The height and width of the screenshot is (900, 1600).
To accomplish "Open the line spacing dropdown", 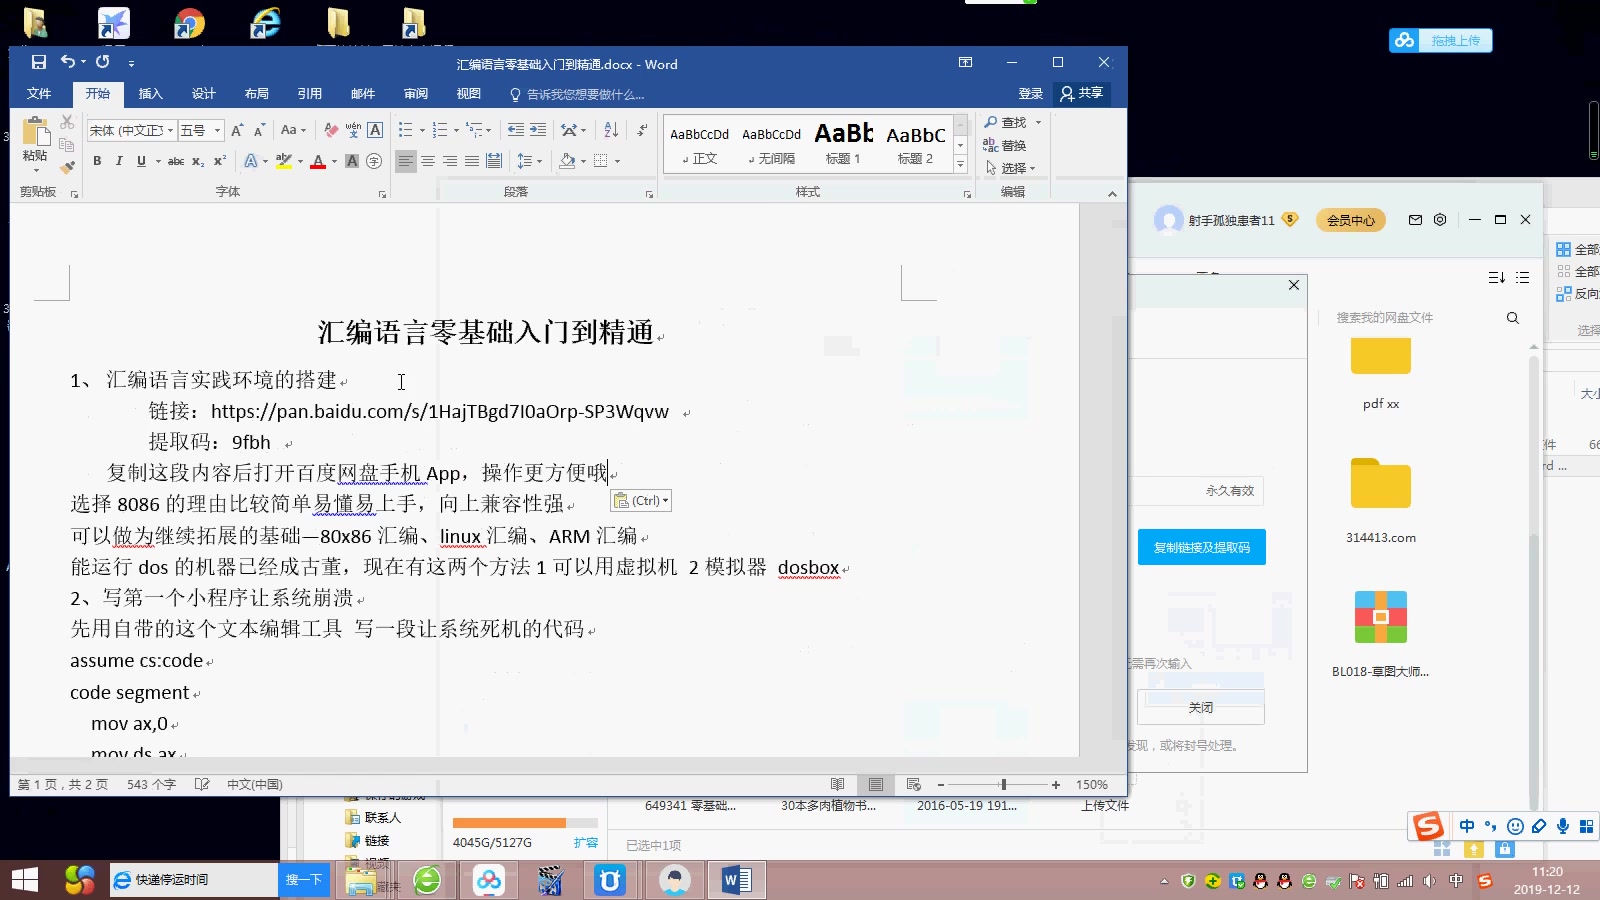I will (x=529, y=161).
